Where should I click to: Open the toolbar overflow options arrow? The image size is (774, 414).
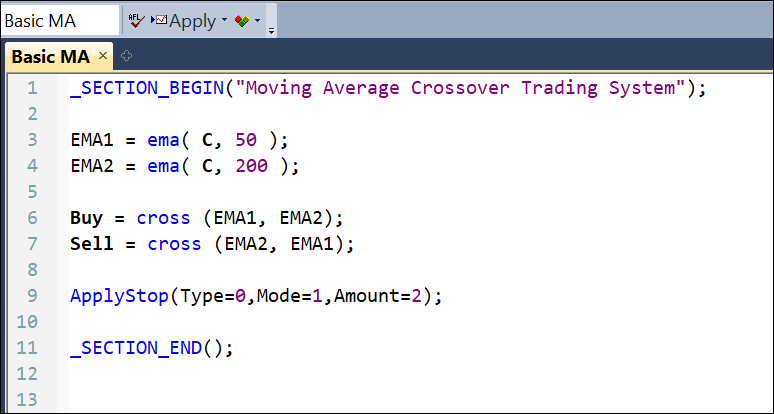pyautogui.click(x=271, y=30)
